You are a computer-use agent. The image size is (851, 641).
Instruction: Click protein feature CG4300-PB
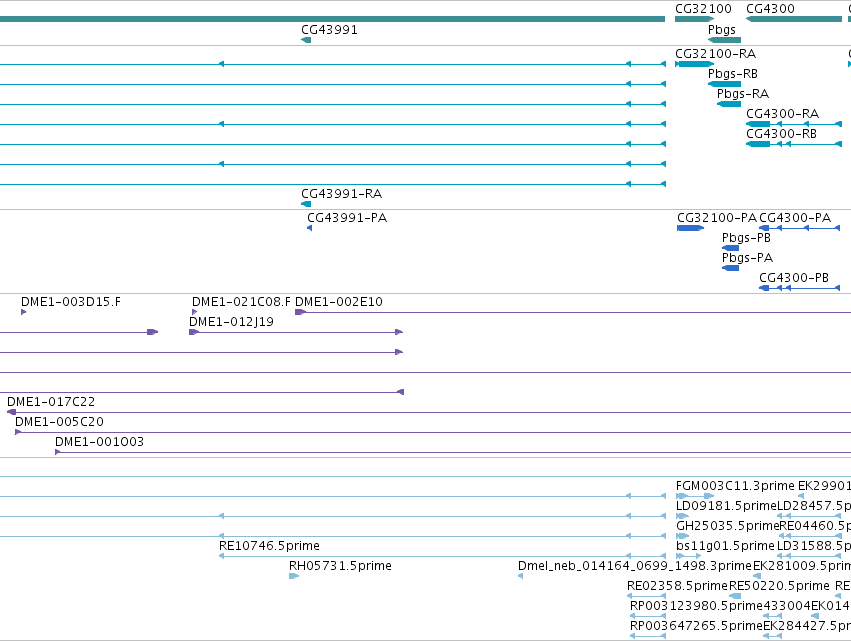tap(799, 288)
